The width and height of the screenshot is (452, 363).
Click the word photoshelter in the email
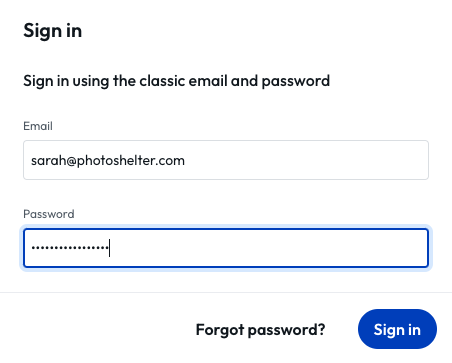(x=117, y=161)
